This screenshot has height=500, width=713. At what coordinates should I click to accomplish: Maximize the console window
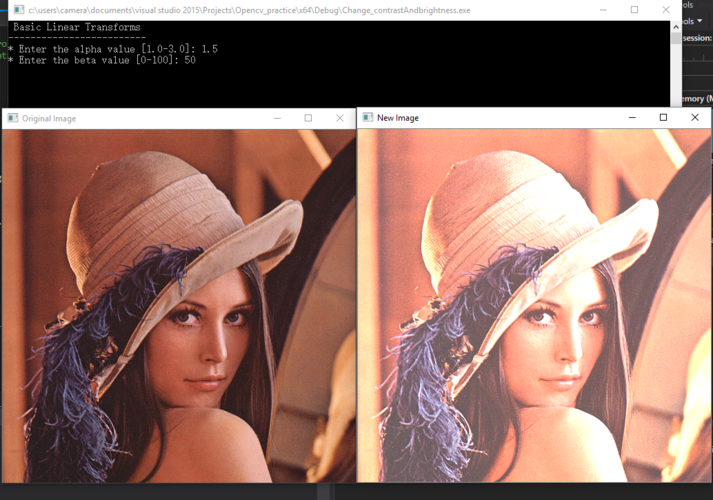point(634,10)
